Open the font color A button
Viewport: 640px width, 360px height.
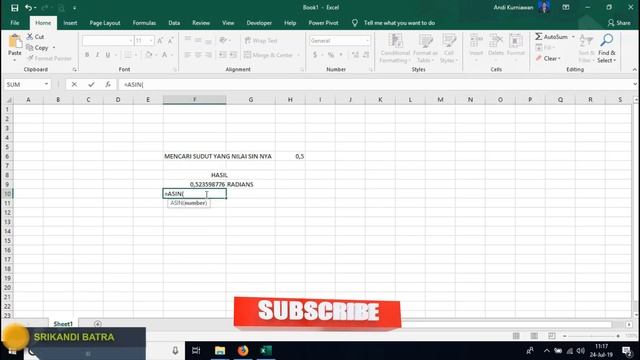164,55
